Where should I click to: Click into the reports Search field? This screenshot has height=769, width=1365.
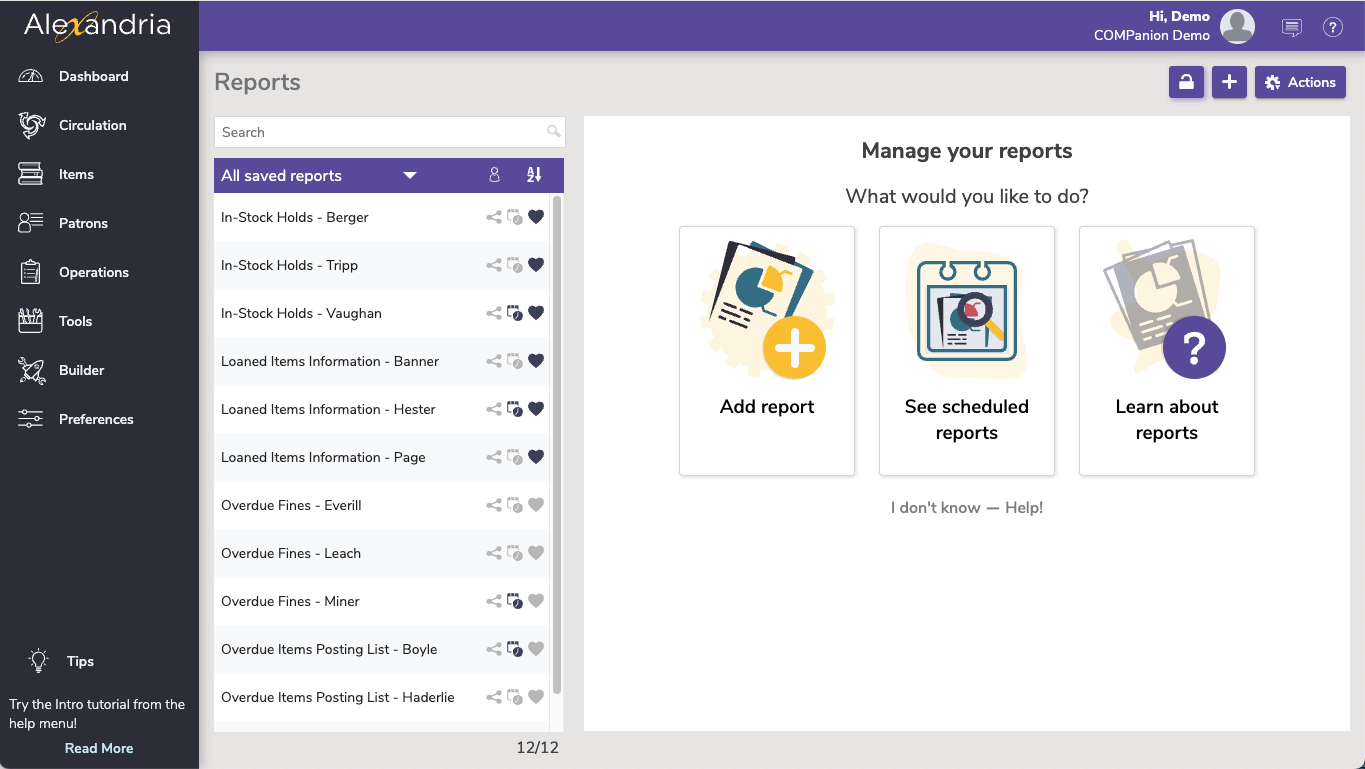(380, 132)
